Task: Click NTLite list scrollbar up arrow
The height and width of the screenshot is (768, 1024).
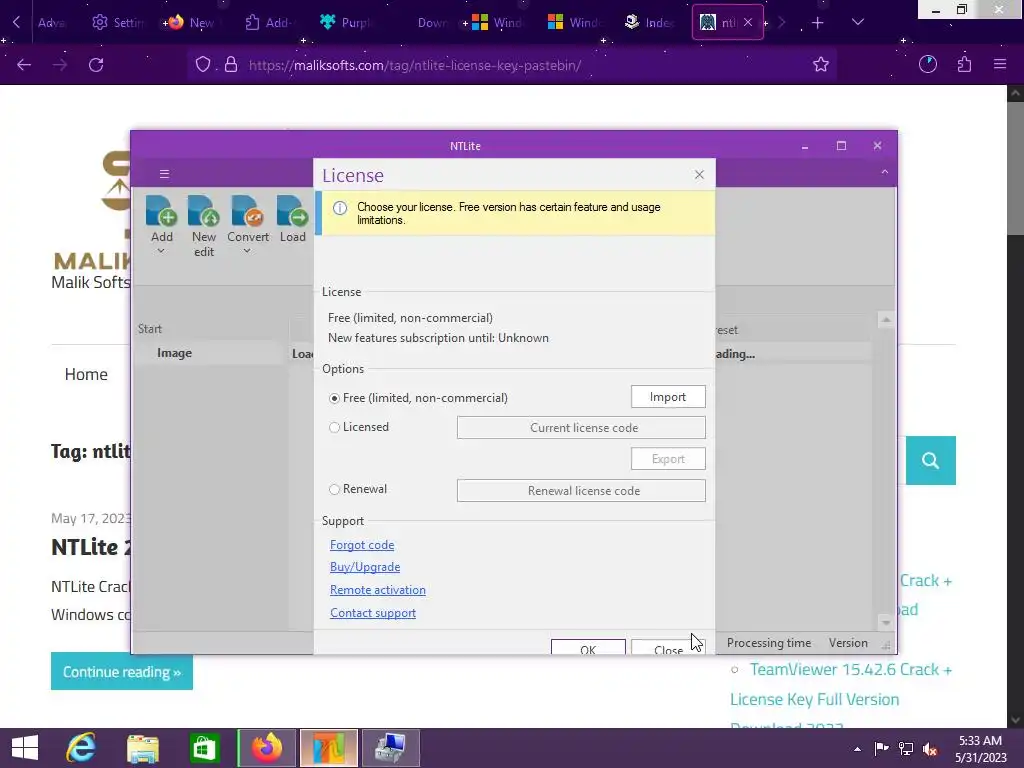Action: pyautogui.click(x=886, y=319)
